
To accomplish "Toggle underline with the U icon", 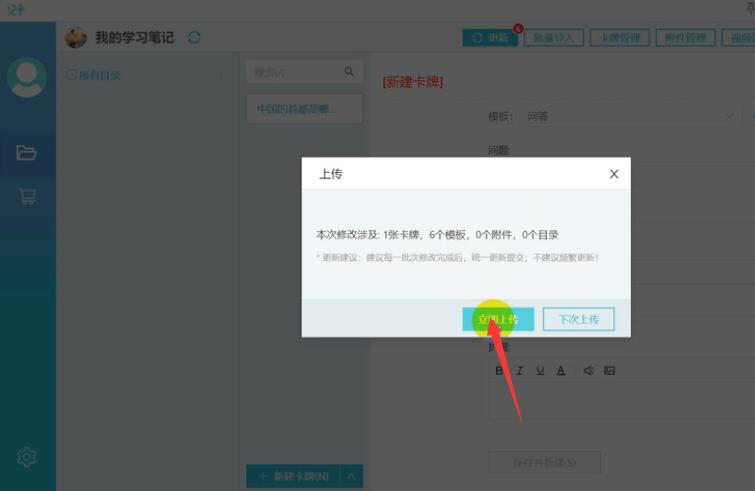I will tap(540, 370).
